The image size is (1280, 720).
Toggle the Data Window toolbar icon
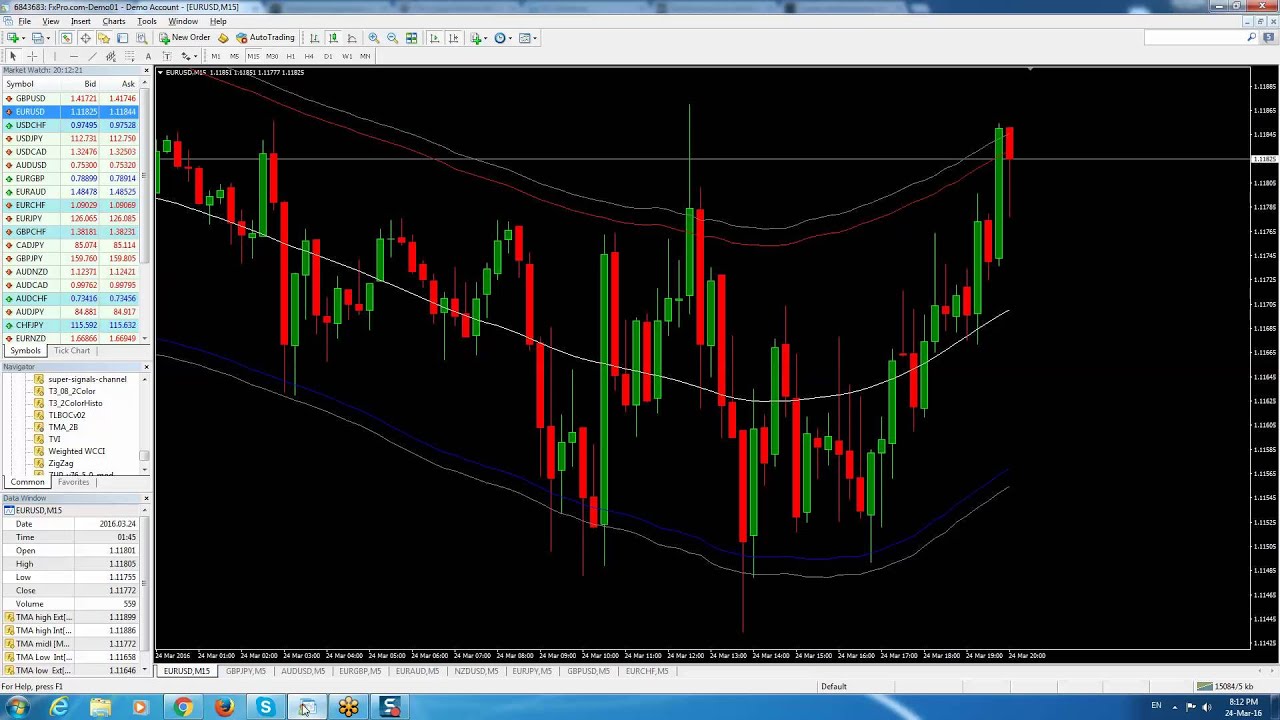pos(85,38)
